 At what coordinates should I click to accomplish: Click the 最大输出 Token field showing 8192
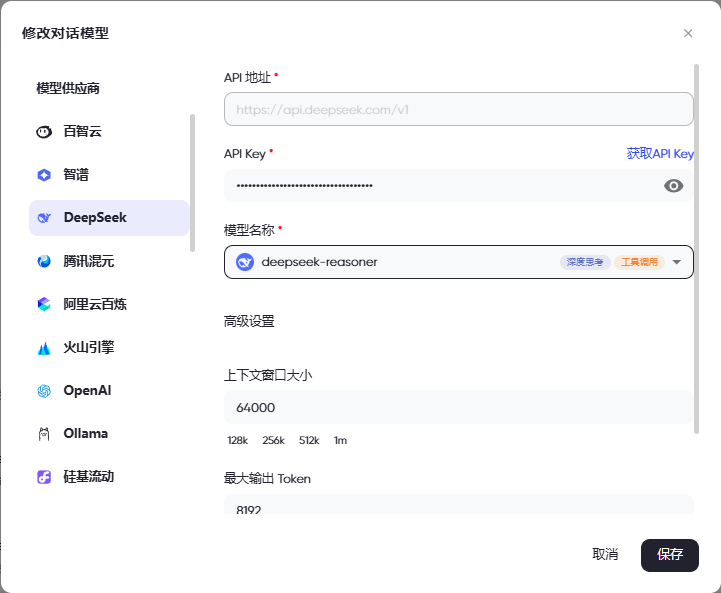(x=458, y=504)
